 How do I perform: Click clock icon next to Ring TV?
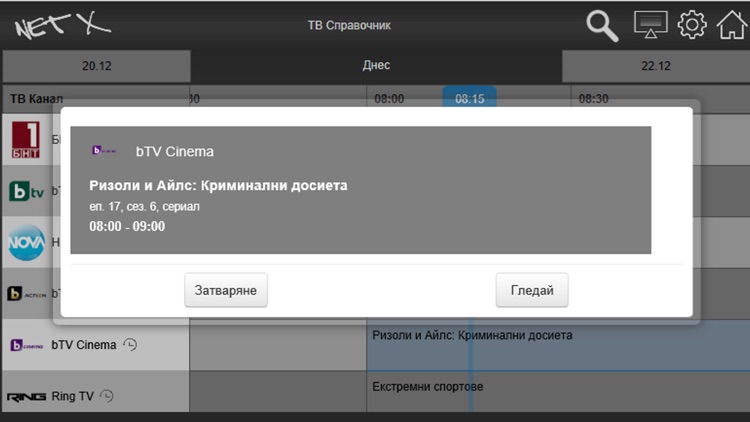pos(107,396)
